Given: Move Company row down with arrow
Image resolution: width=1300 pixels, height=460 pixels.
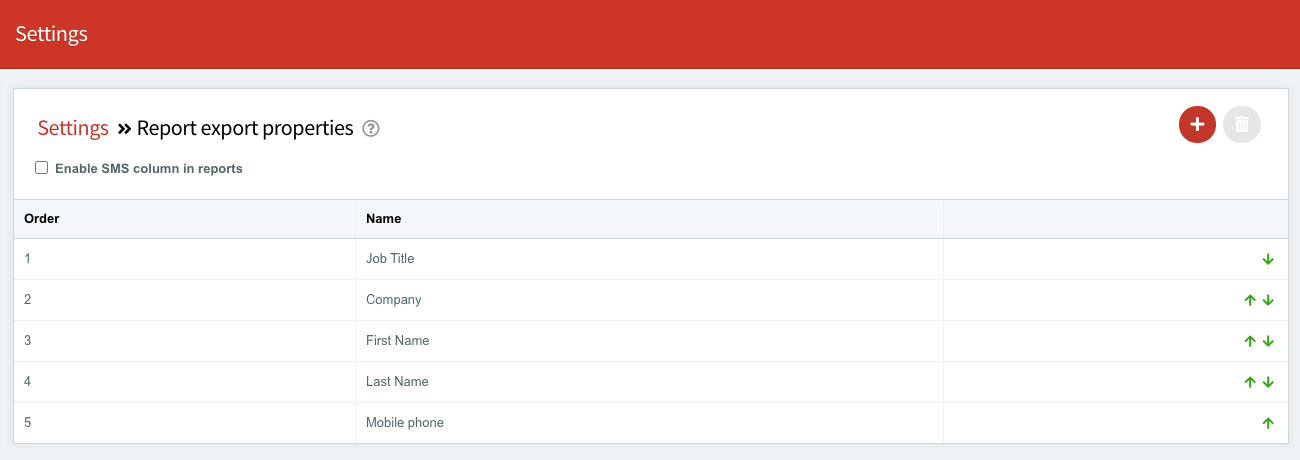Looking at the screenshot, I should pos(1268,300).
